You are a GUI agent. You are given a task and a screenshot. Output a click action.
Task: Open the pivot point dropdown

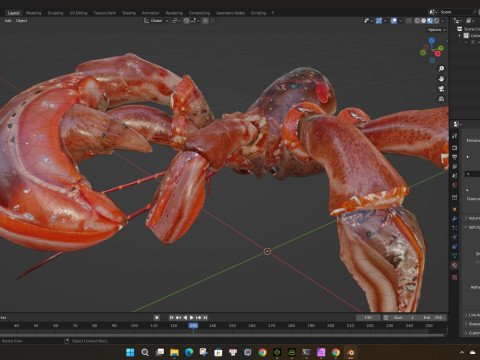pyautogui.click(x=176, y=21)
